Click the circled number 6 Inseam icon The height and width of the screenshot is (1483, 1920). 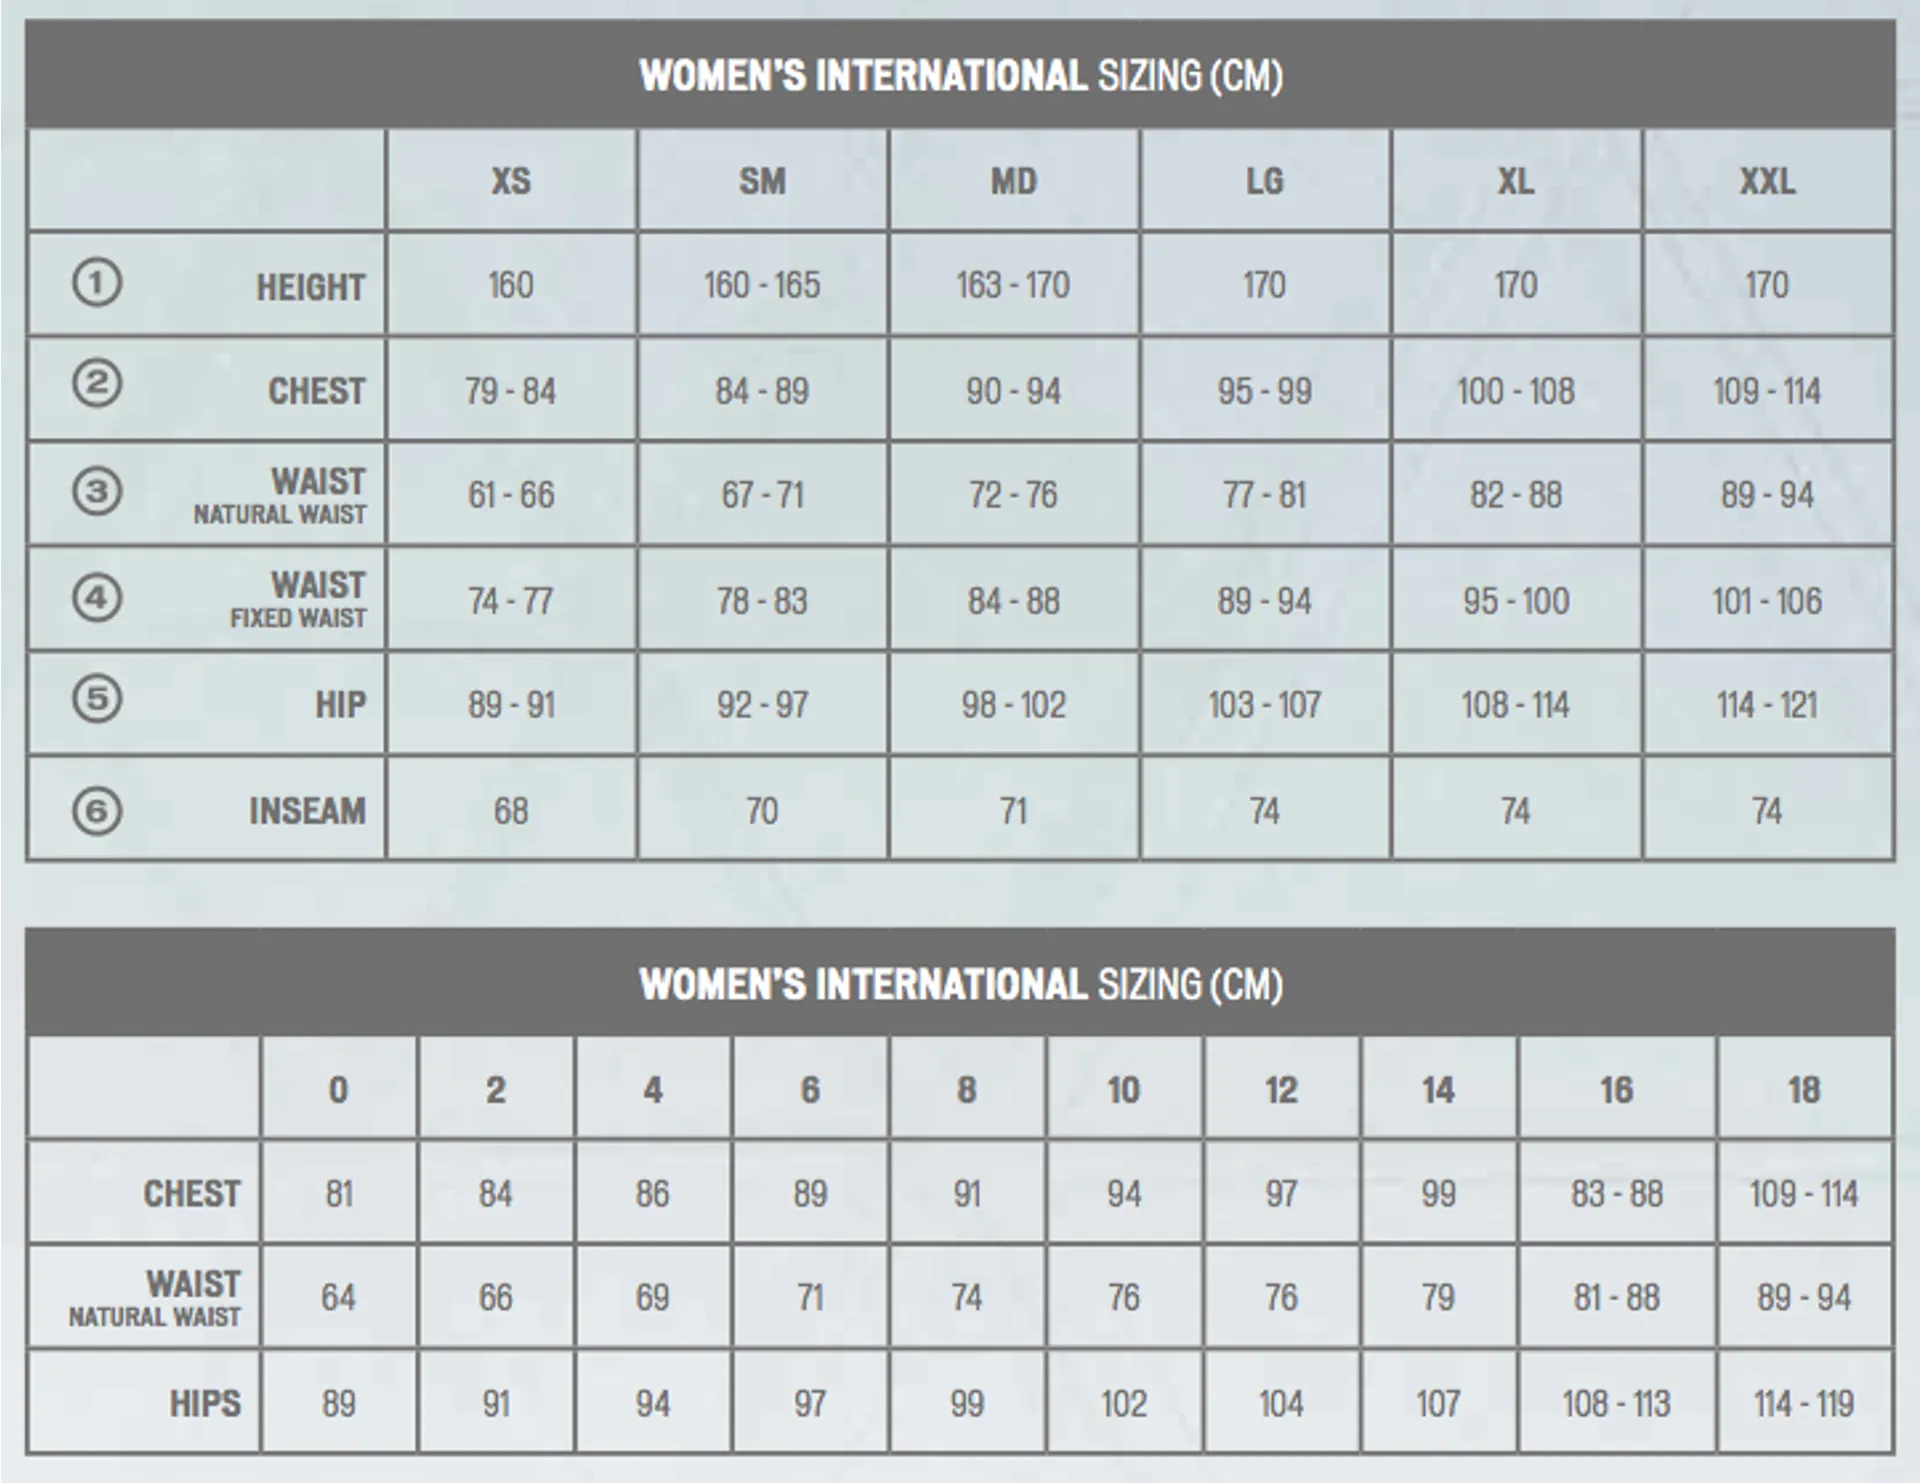(97, 810)
